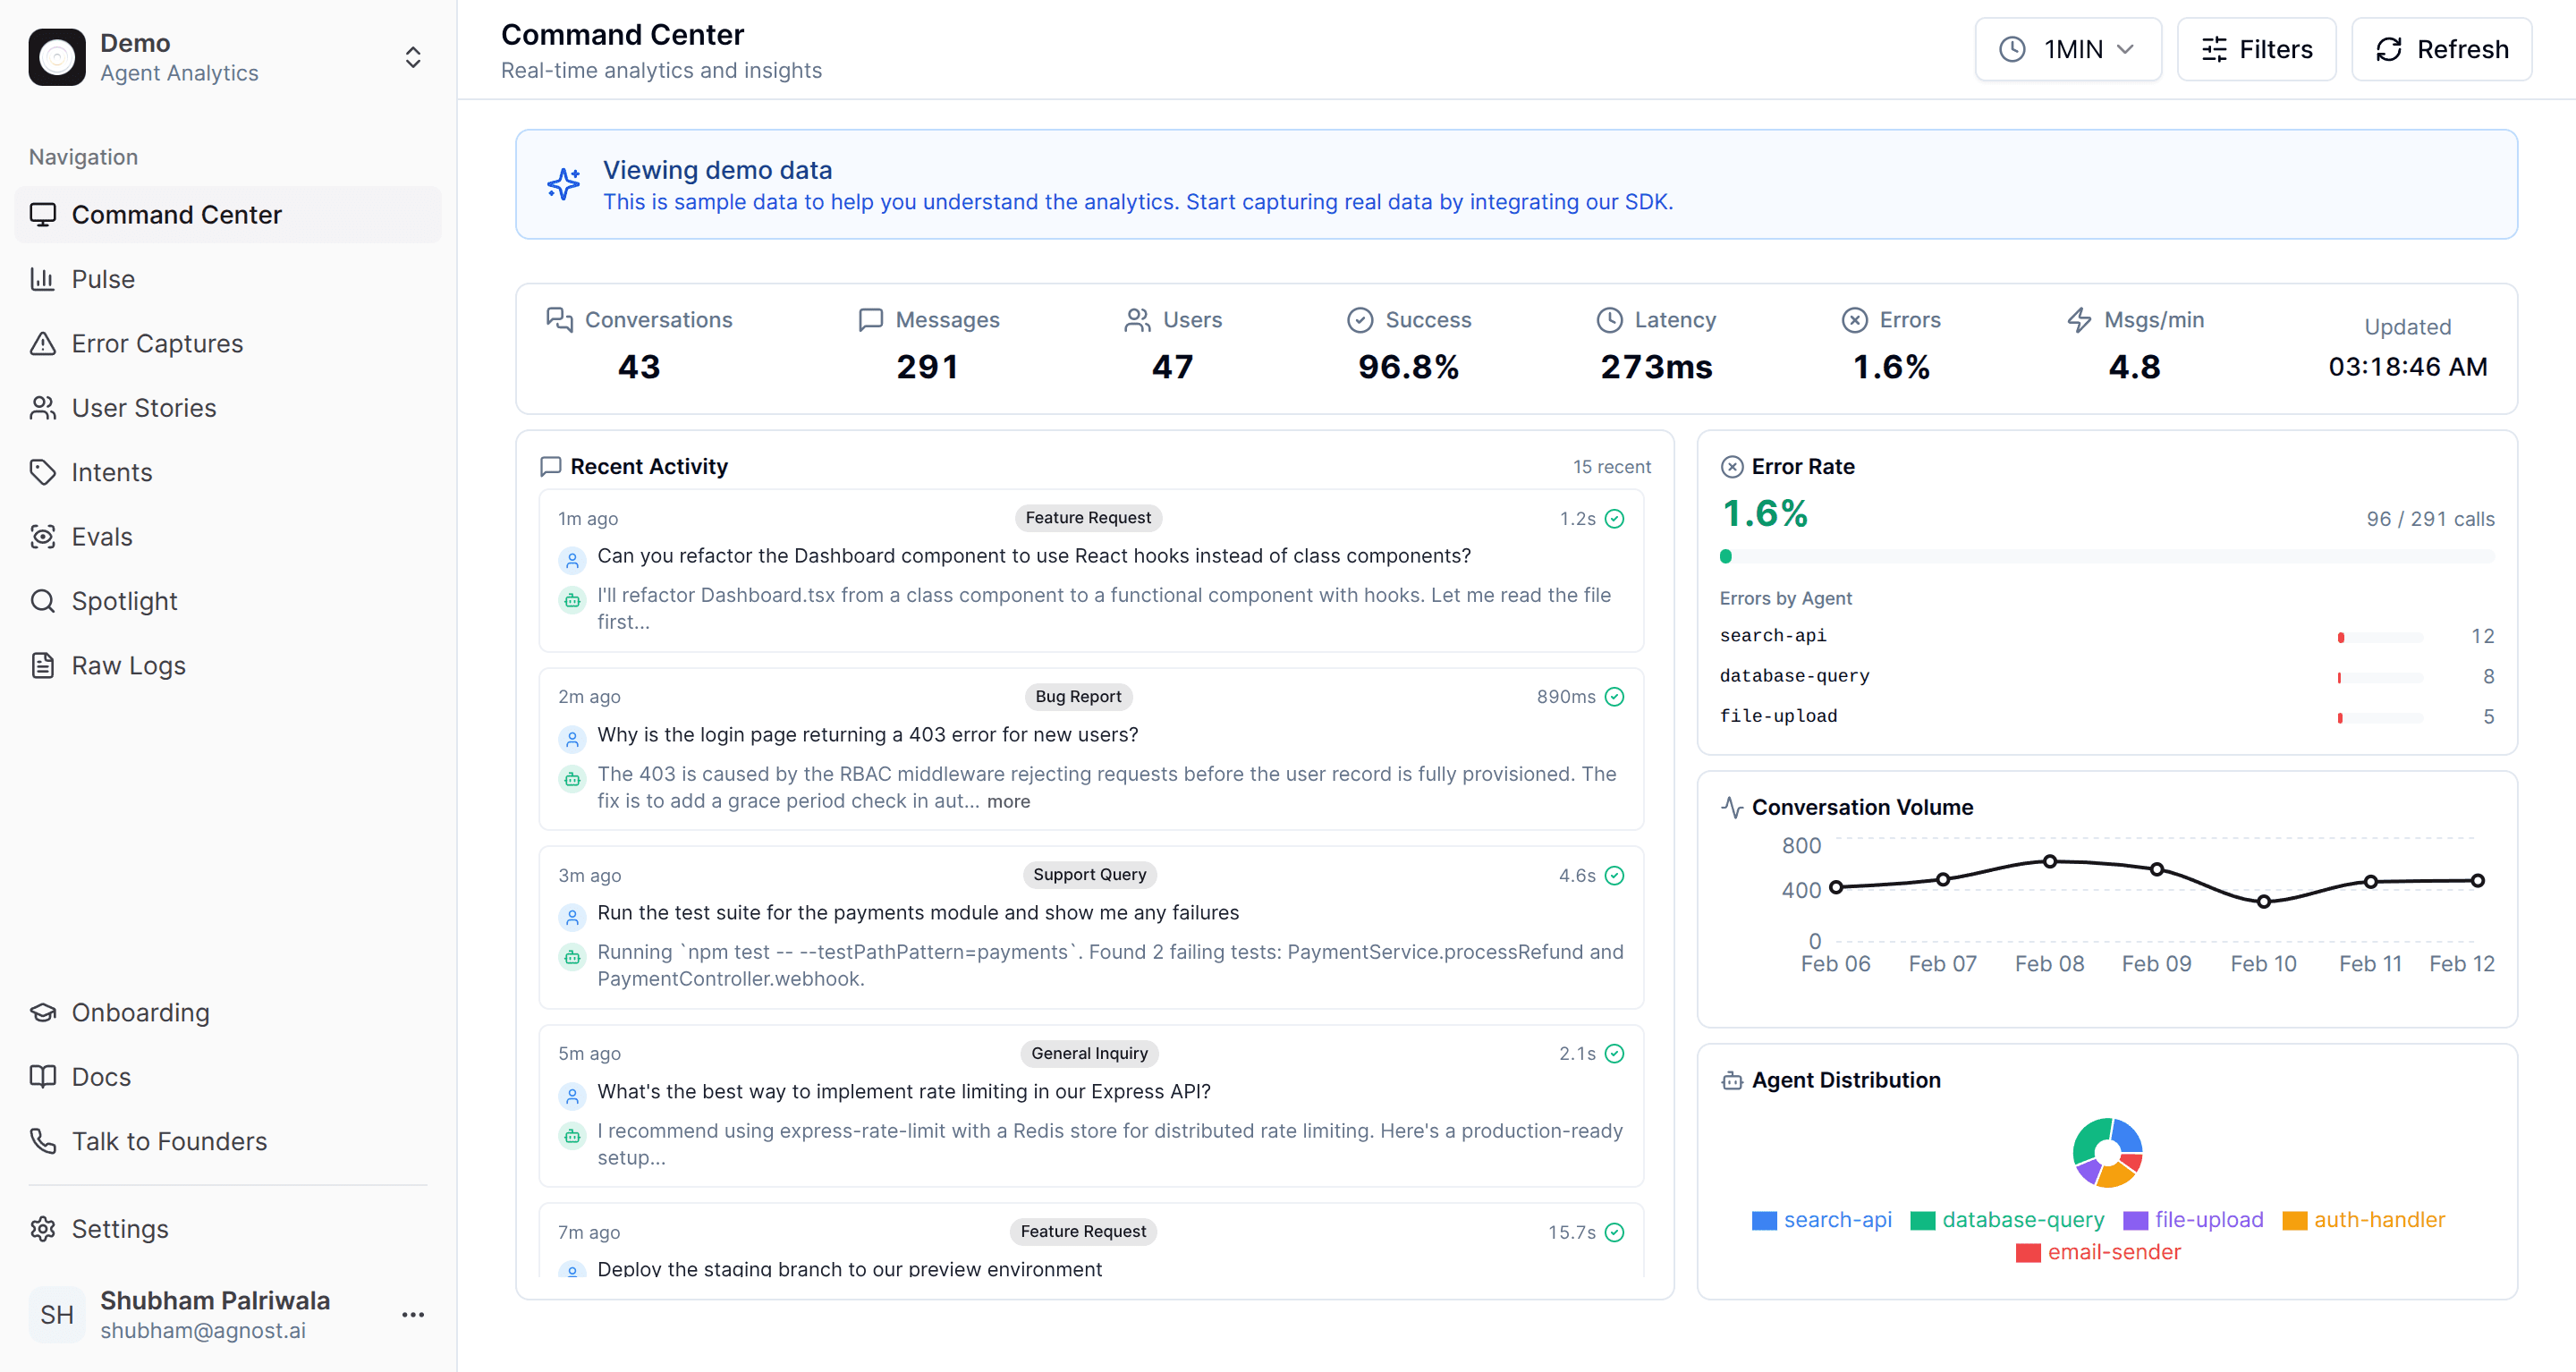Click the Agent Distribution donut chart

pos(2106,1152)
